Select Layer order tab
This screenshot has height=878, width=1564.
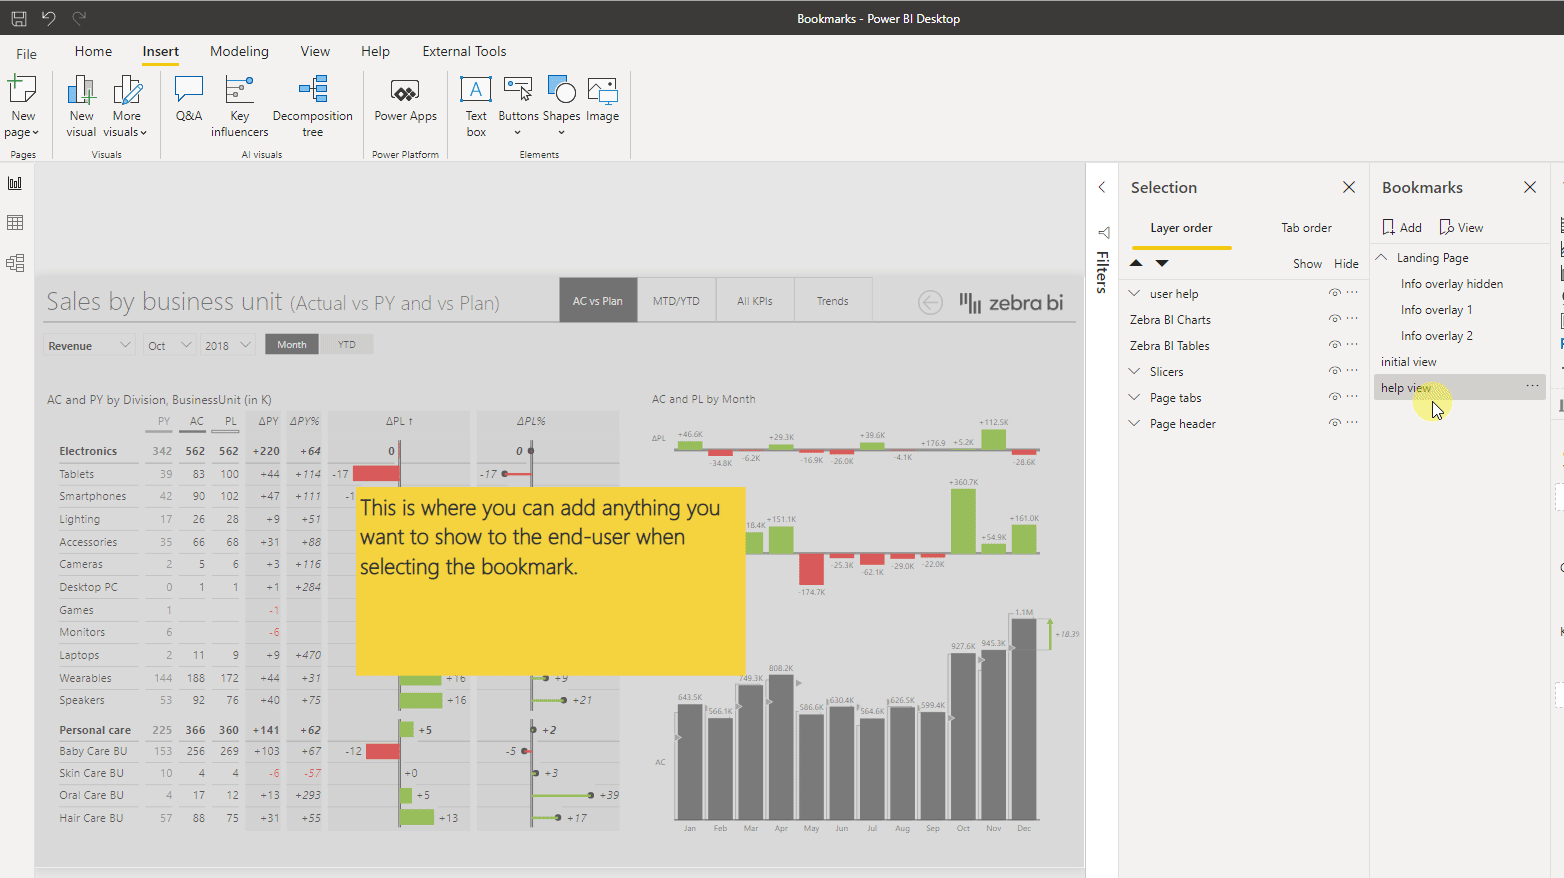[x=1181, y=228]
